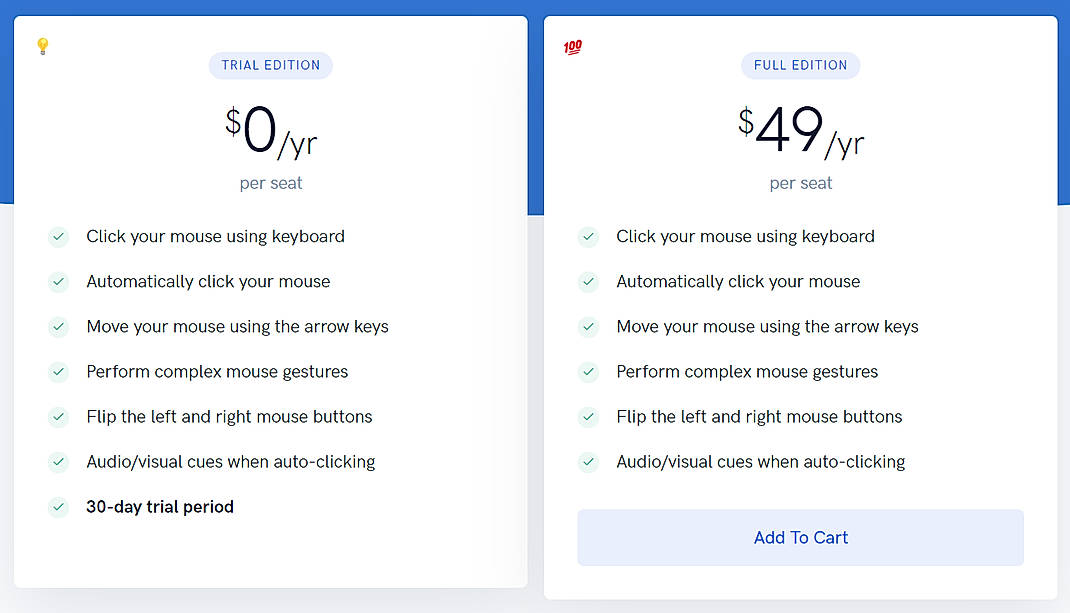Viewport: 1070px width, 613px height.
Task: Click the 'Automatically click your mouse' text (full edition)
Action: click(737, 281)
